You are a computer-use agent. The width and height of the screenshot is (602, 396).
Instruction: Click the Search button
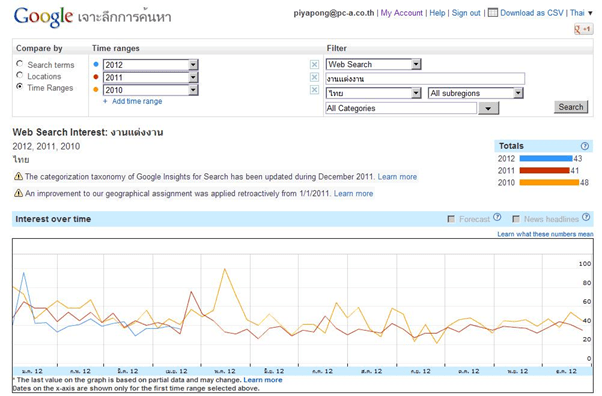(x=571, y=107)
